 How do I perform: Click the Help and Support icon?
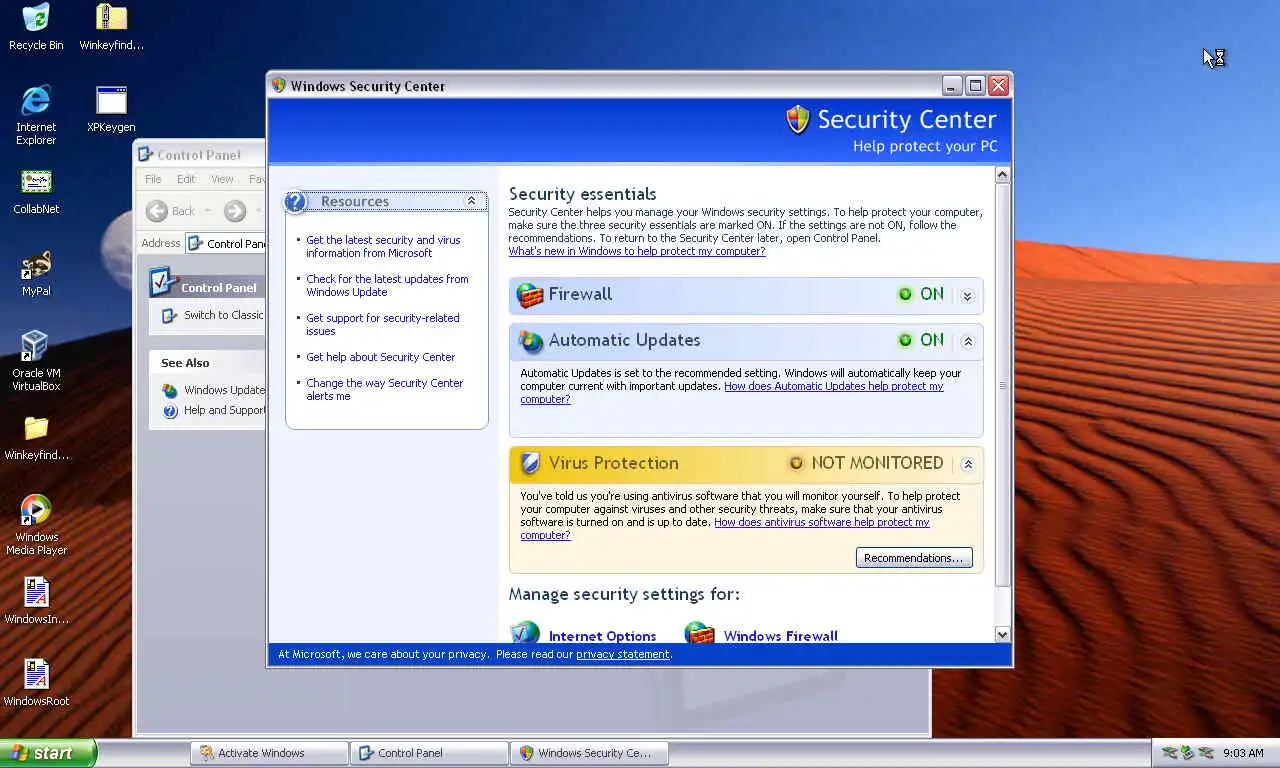click(x=170, y=411)
